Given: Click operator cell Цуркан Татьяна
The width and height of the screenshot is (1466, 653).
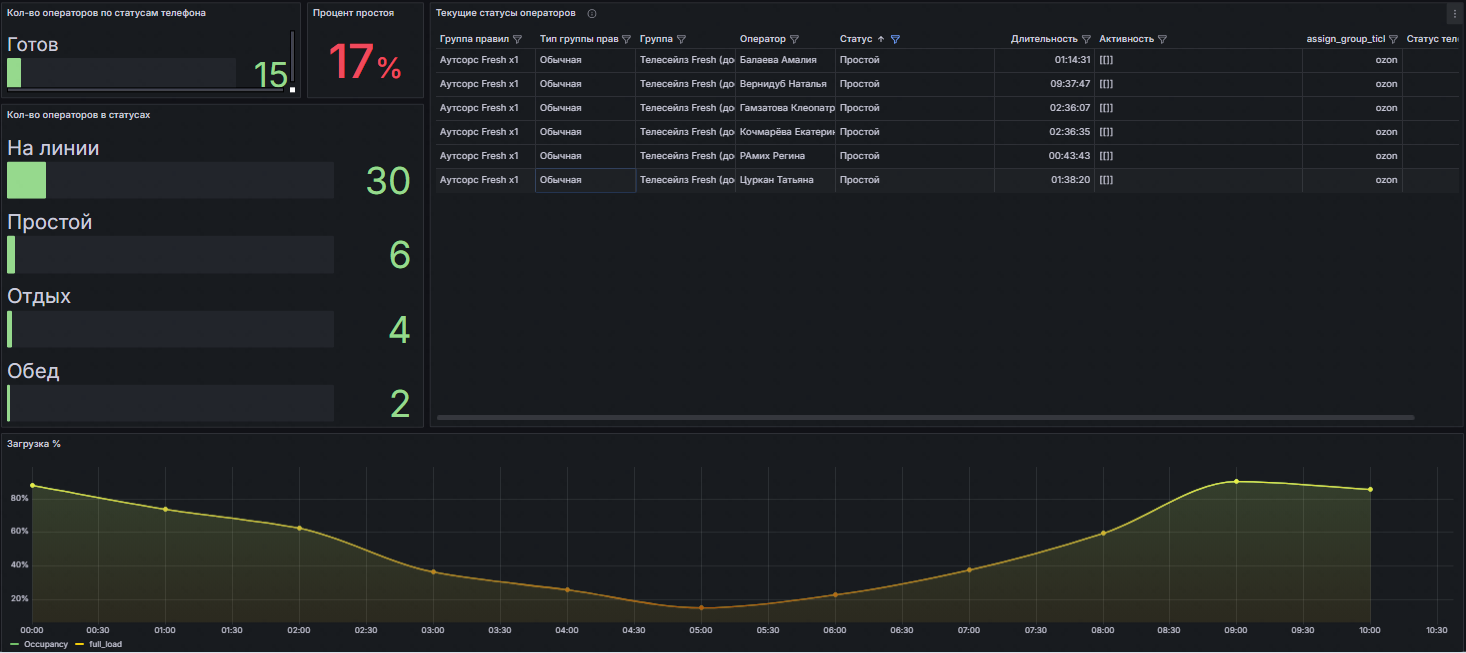Looking at the screenshot, I should [x=785, y=180].
